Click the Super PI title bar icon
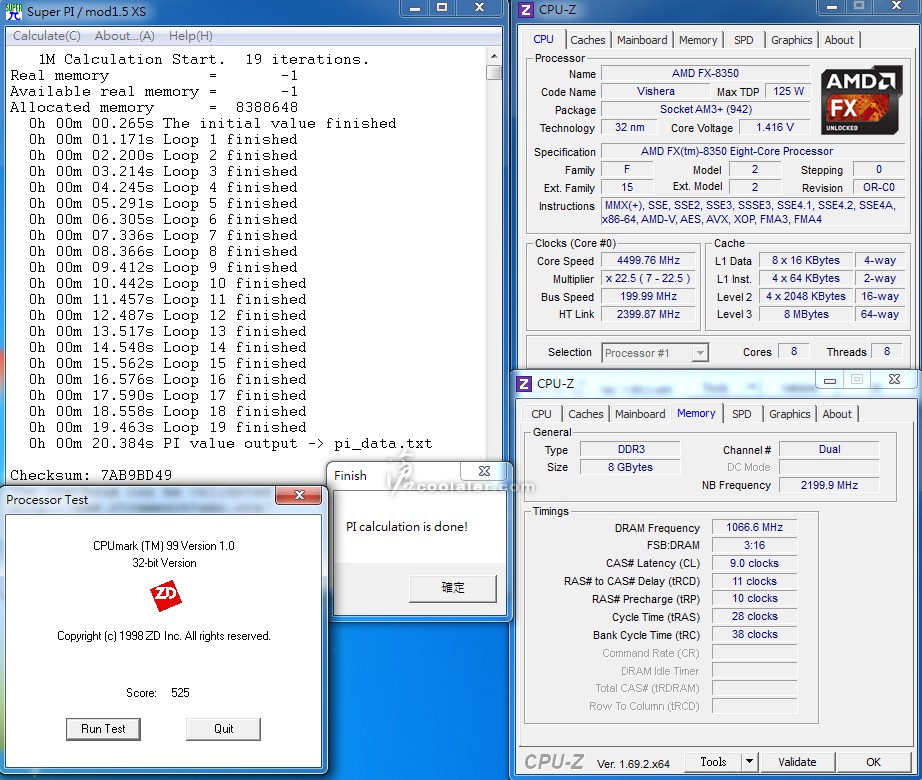The height and width of the screenshot is (780, 922). 11,9
